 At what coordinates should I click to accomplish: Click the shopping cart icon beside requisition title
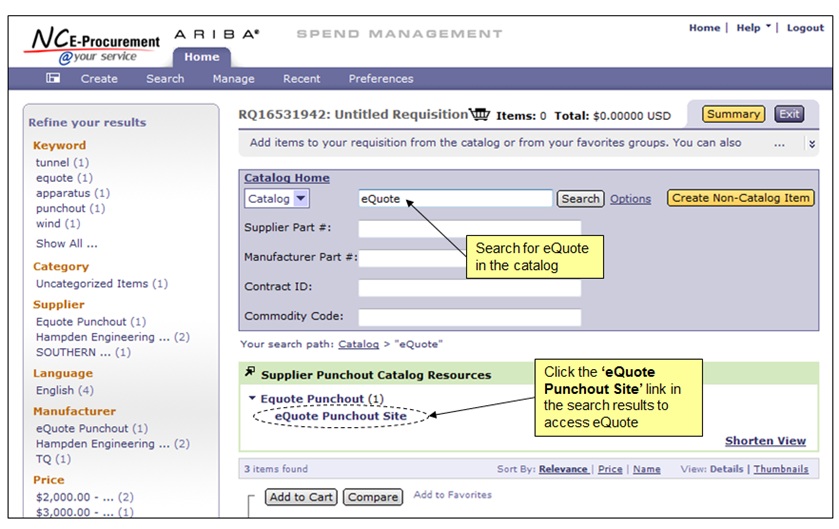pyautogui.click(x=480, y=114)
